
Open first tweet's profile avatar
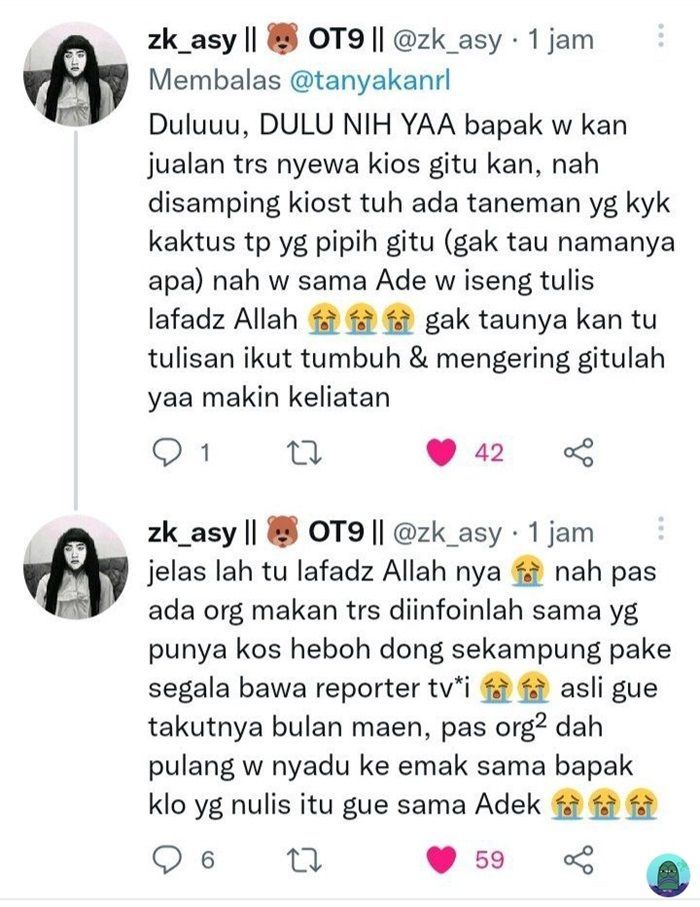(75, 74)
